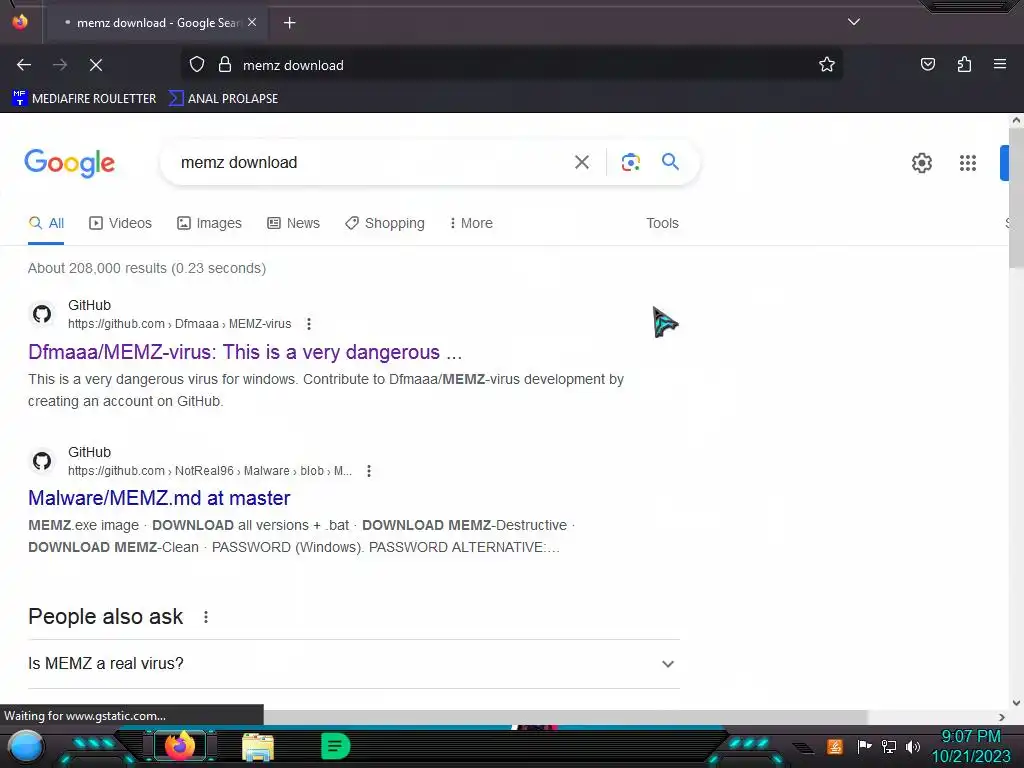
Task: Open the Firefox extensions puzzle icon
Action: point(964,65)
